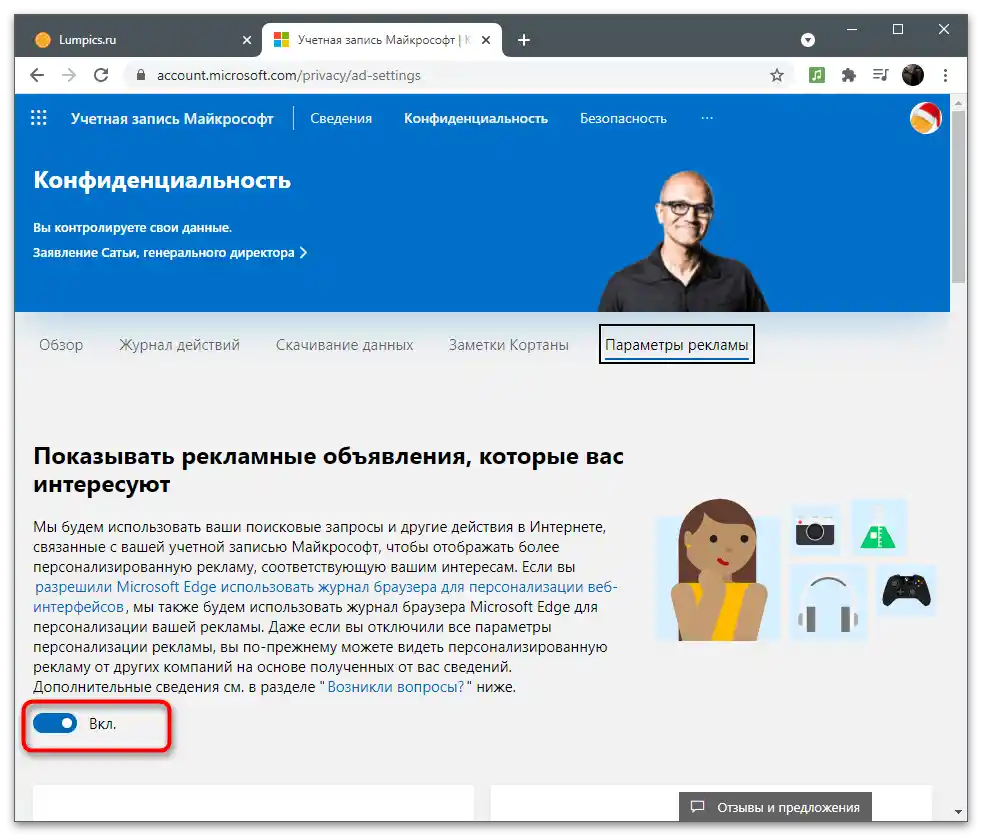View site info via the padlock icon
This screenshot has width=982, height=836.
coord(141,75)
